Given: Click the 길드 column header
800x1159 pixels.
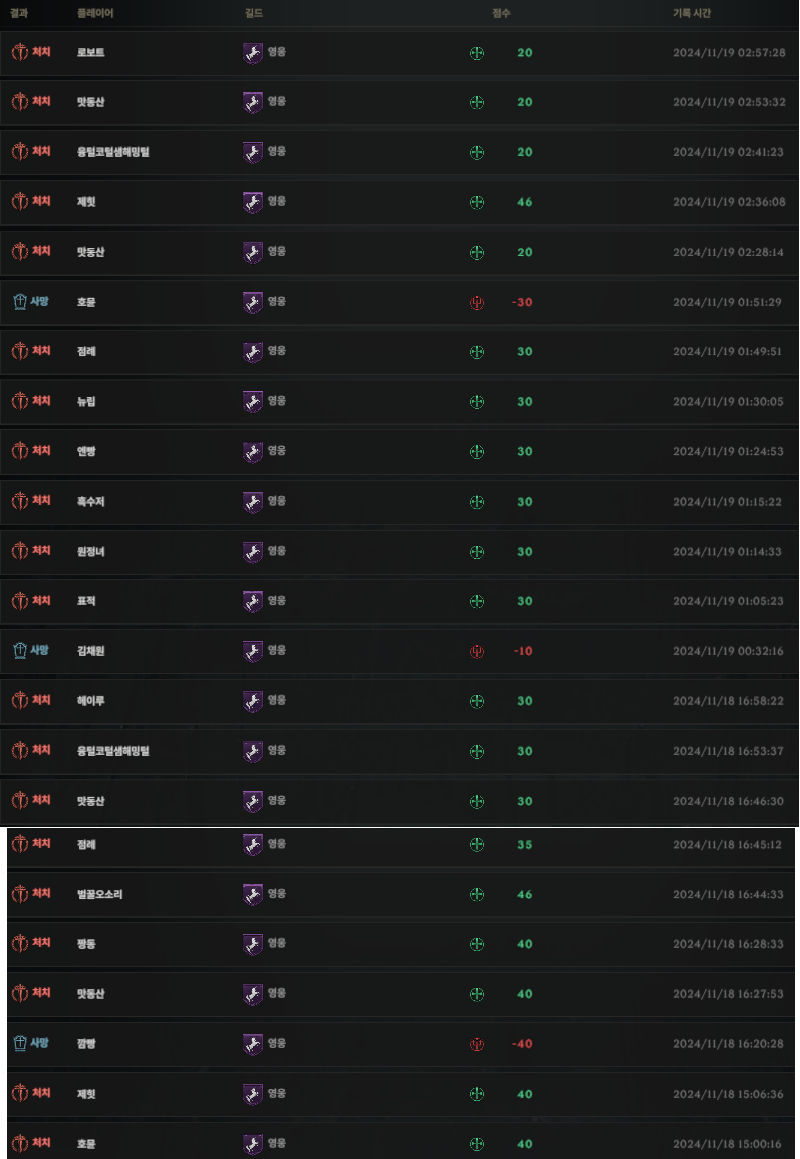Looking at the screenshot, I should [x=254, y=13].
